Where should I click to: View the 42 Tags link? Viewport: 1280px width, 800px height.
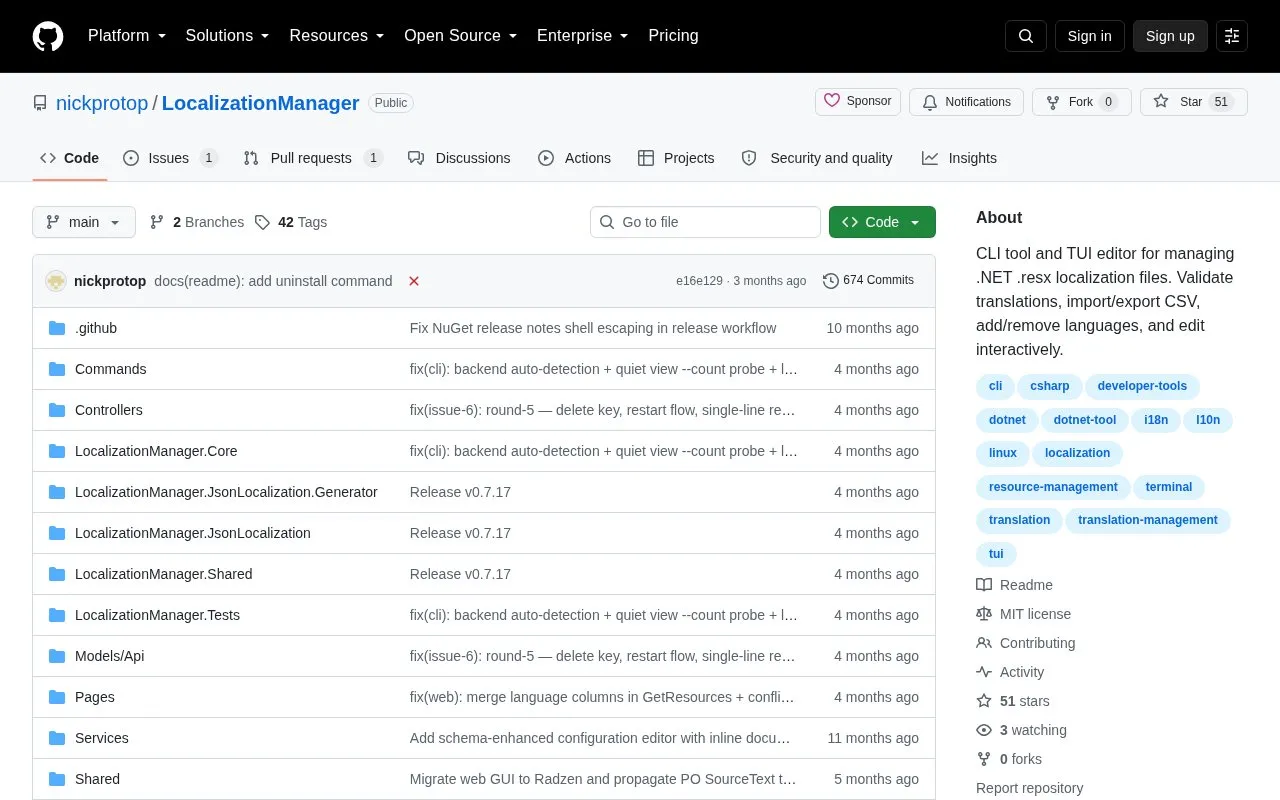pos(291,222)
